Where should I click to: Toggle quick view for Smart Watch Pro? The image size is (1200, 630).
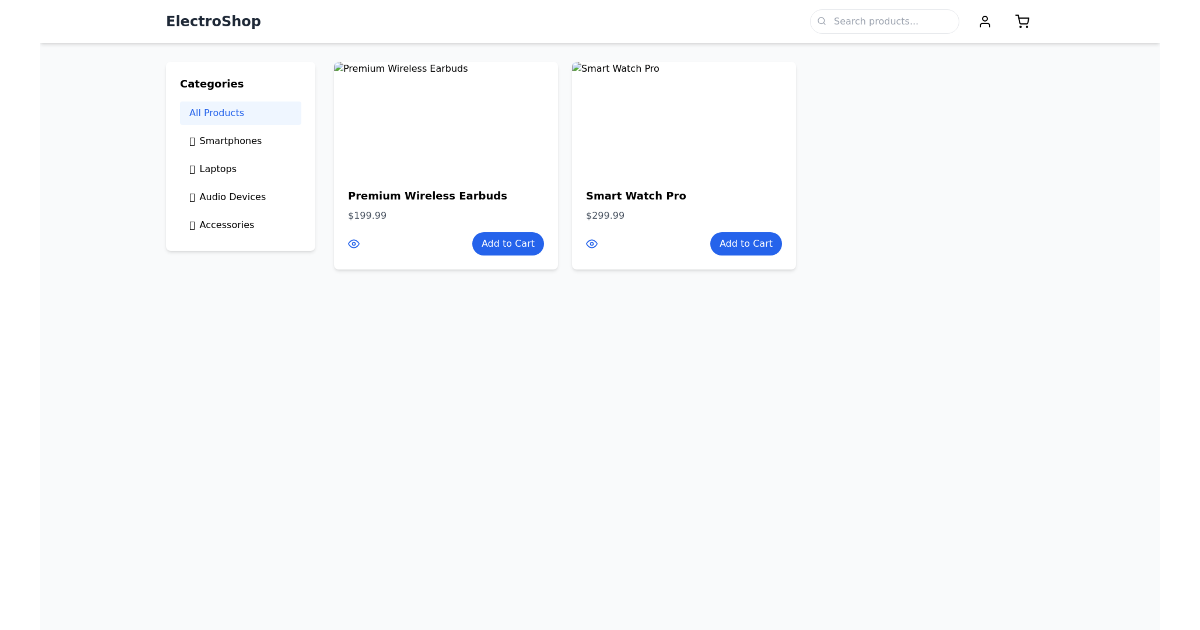tap(592, 243)
